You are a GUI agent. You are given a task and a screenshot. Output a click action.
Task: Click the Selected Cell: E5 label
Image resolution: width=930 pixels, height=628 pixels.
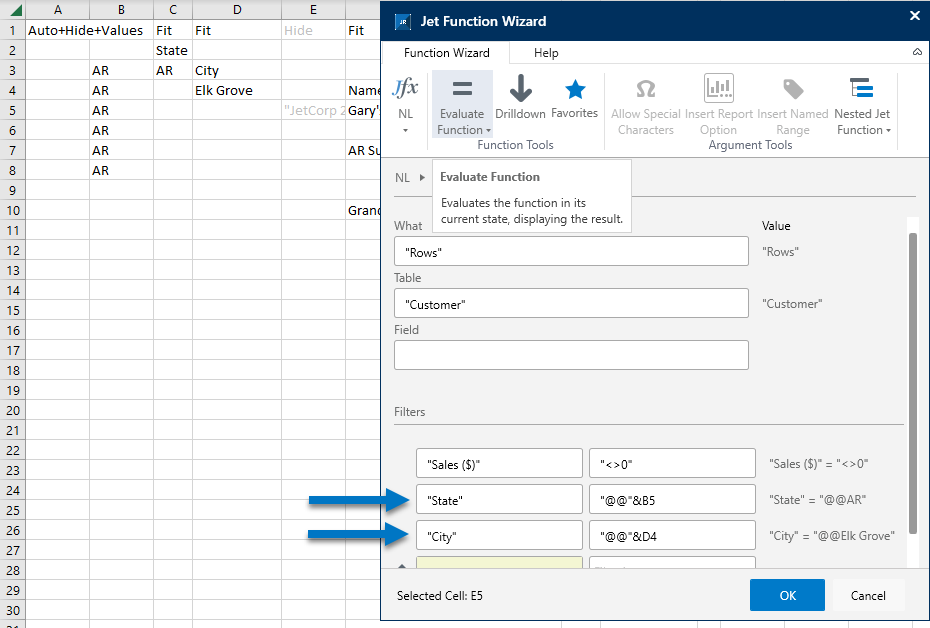click(x=439, y=595)
